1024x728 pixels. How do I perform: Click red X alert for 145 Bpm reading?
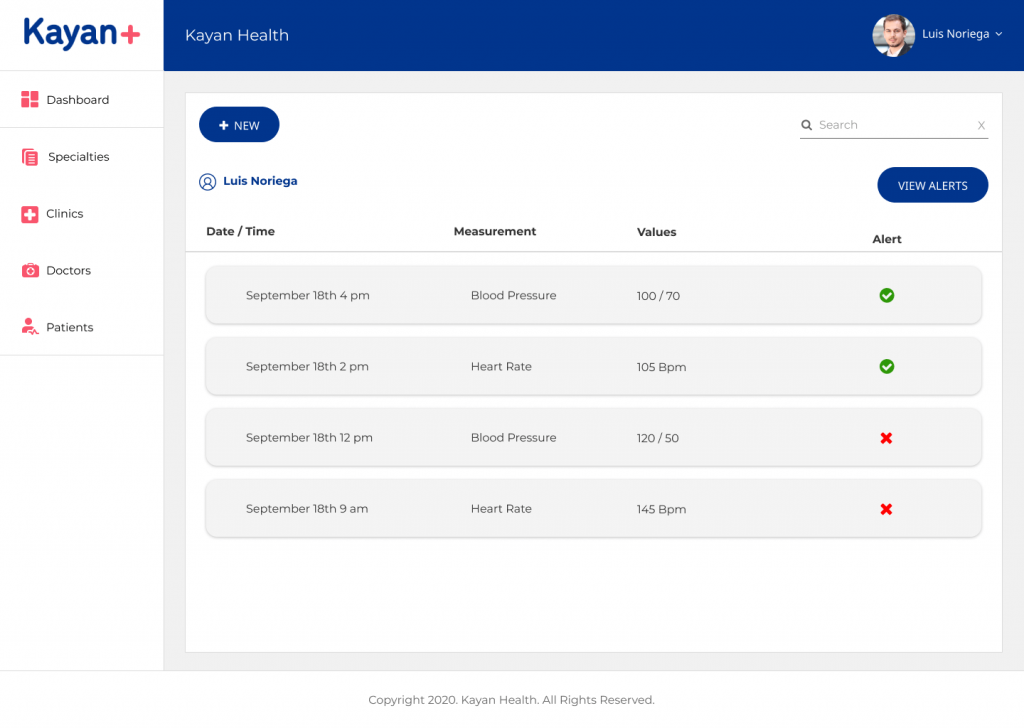886,509
